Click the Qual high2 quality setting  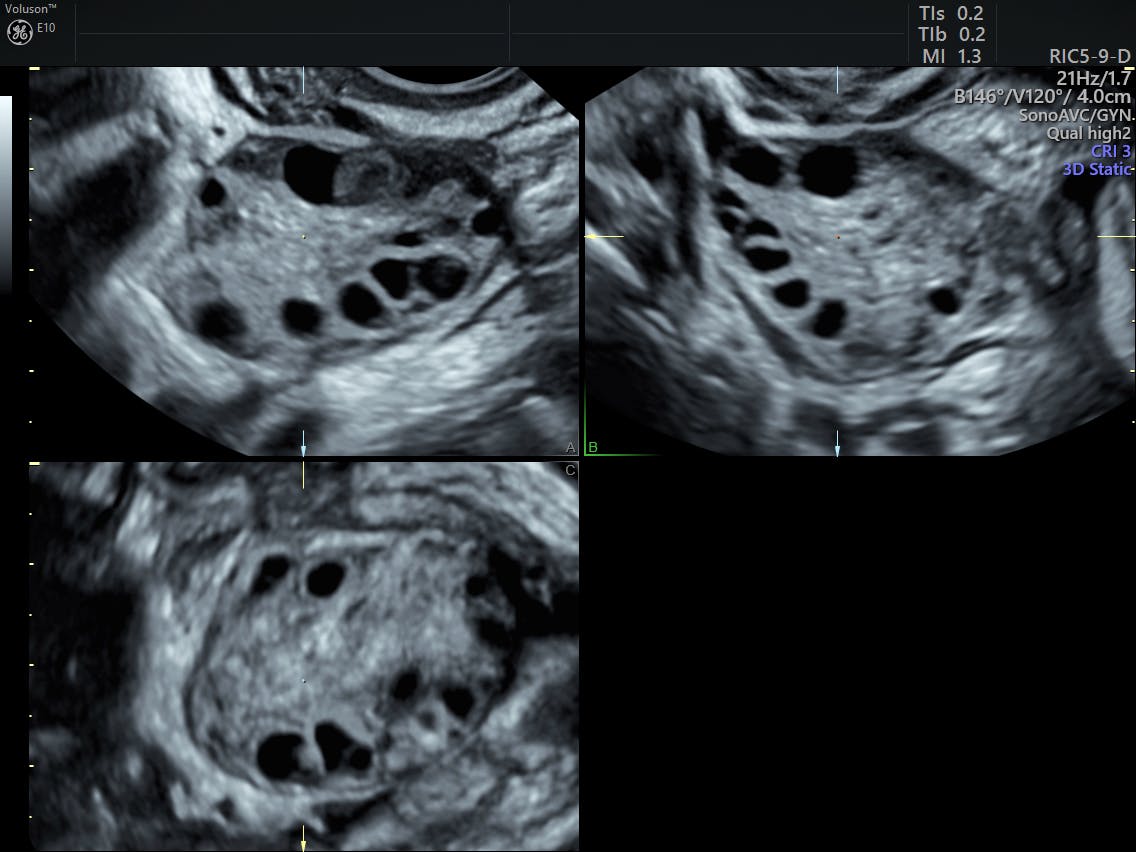coord(1088,133)
